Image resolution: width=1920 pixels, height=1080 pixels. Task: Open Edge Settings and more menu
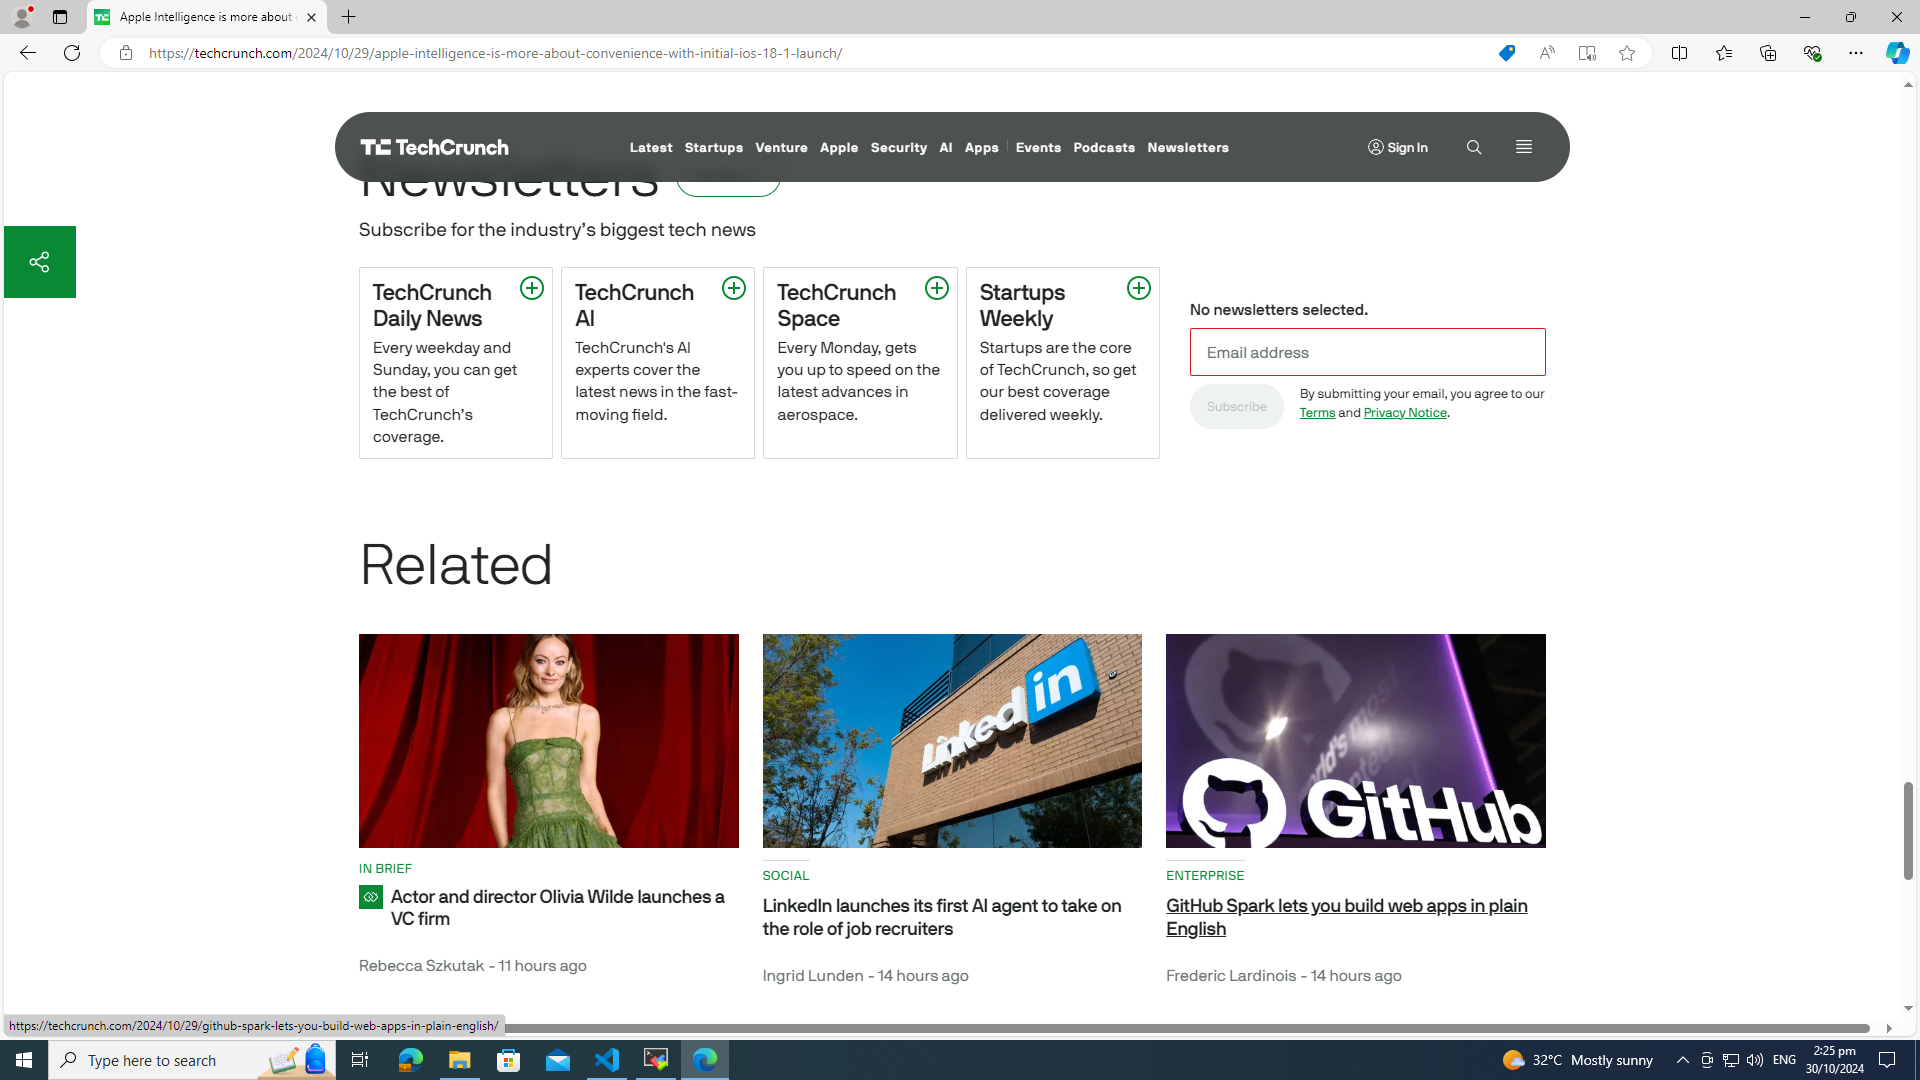point(1855,53)
